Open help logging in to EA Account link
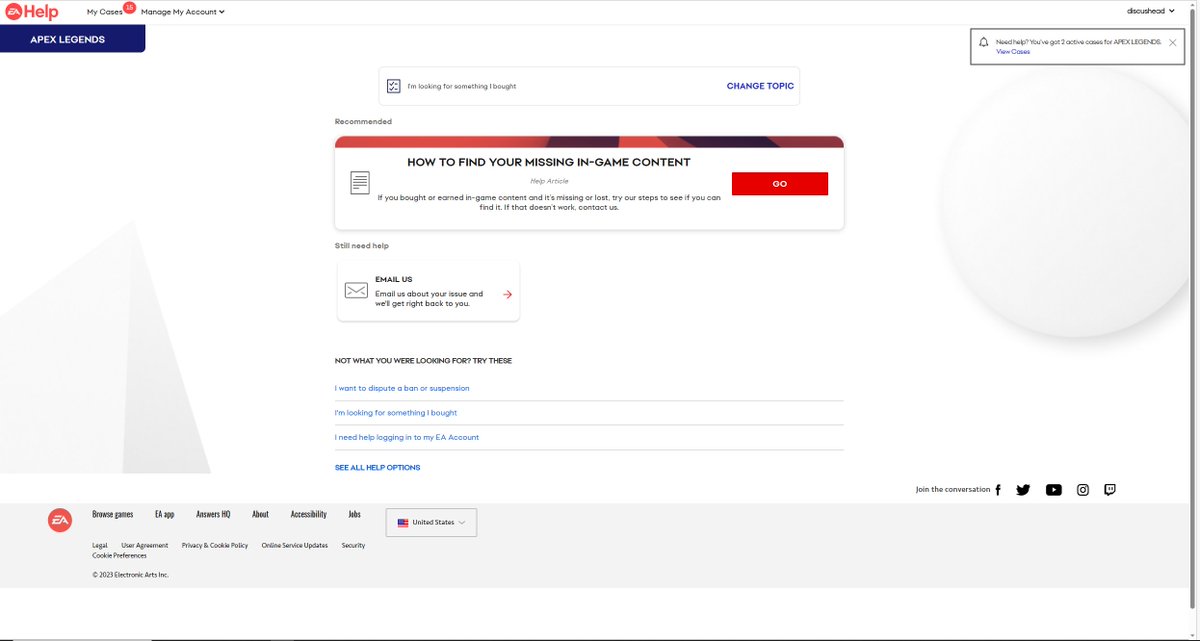Viewport: 1200px width, 641px height. pyautogui.click(x=407, y=437)
